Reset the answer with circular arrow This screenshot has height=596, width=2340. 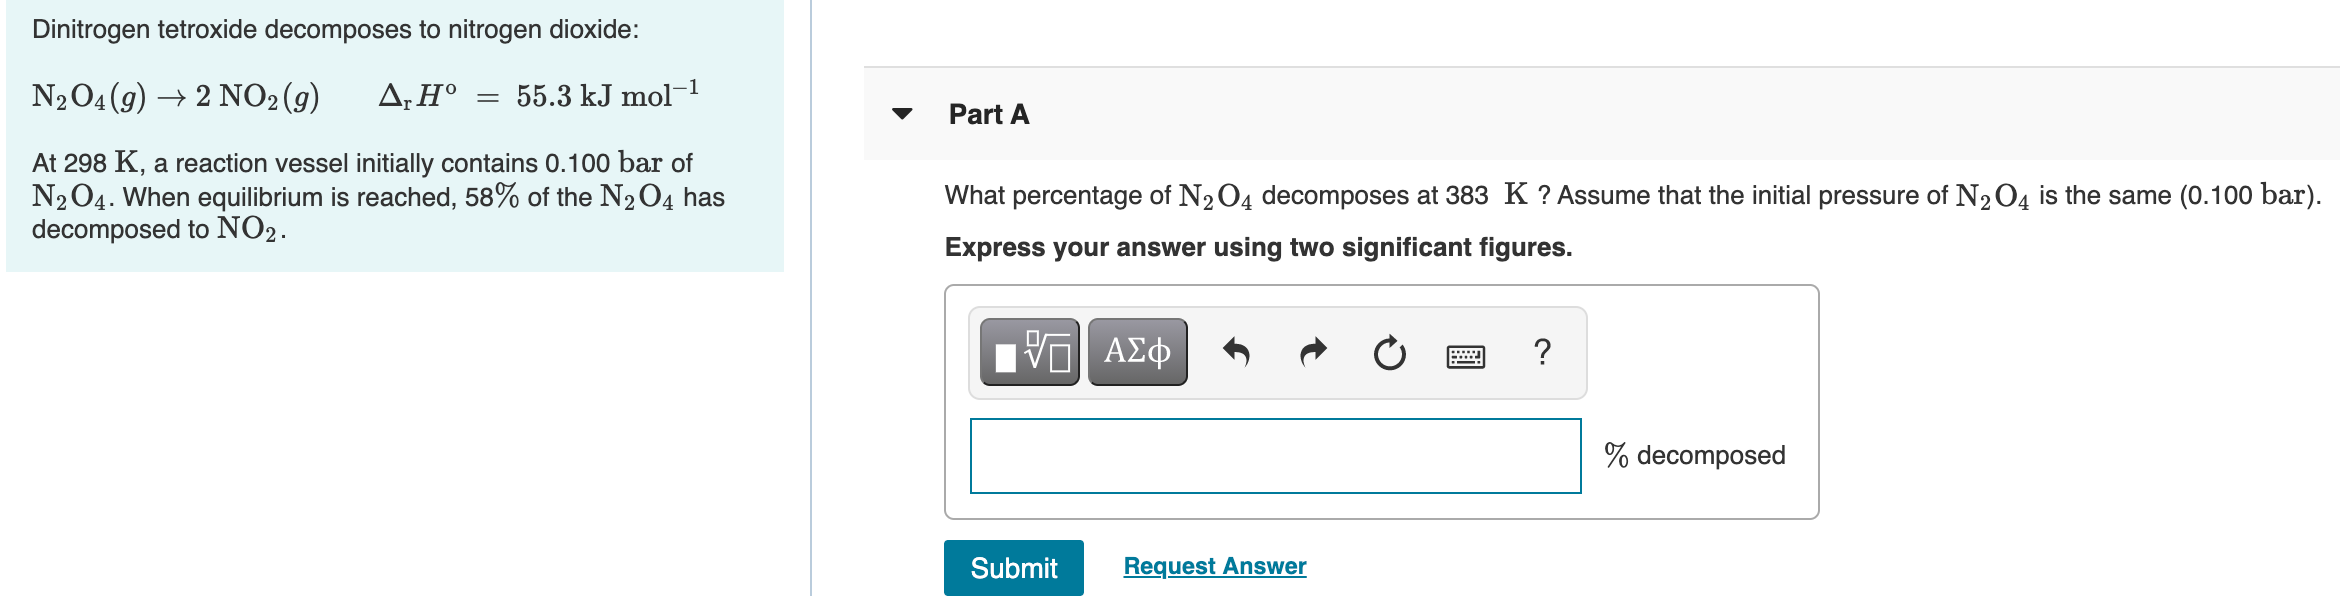(x=1389, y=353)
